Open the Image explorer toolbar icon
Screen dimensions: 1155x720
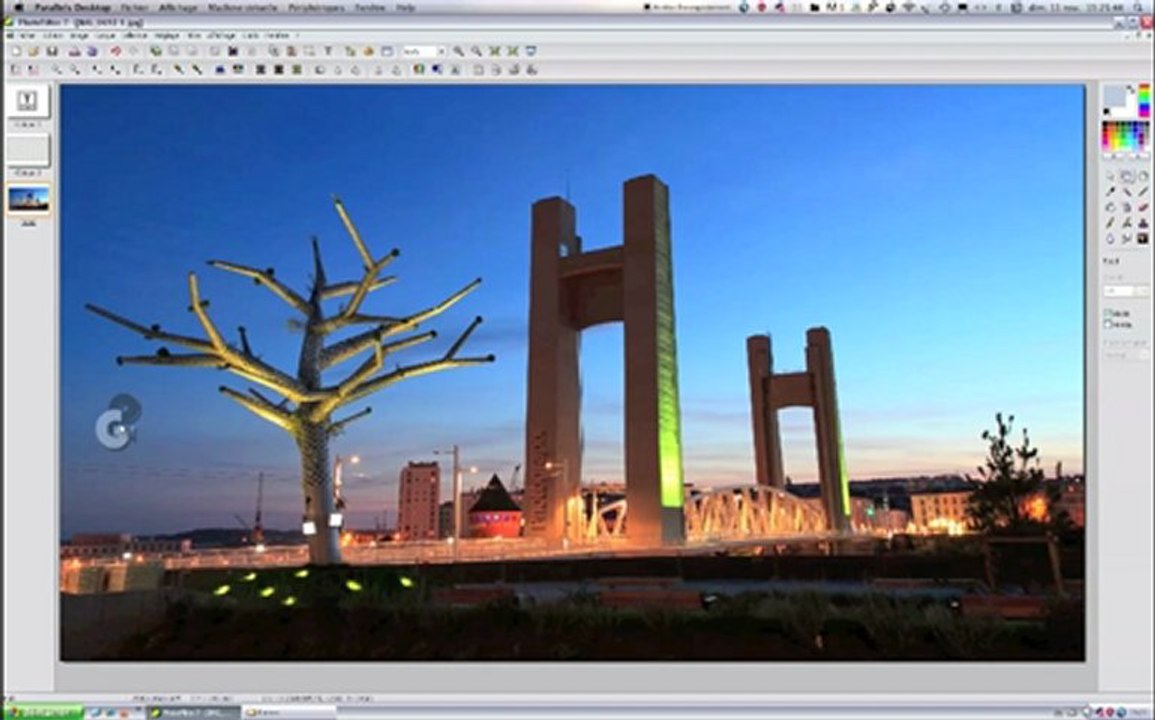click(350, 52)
